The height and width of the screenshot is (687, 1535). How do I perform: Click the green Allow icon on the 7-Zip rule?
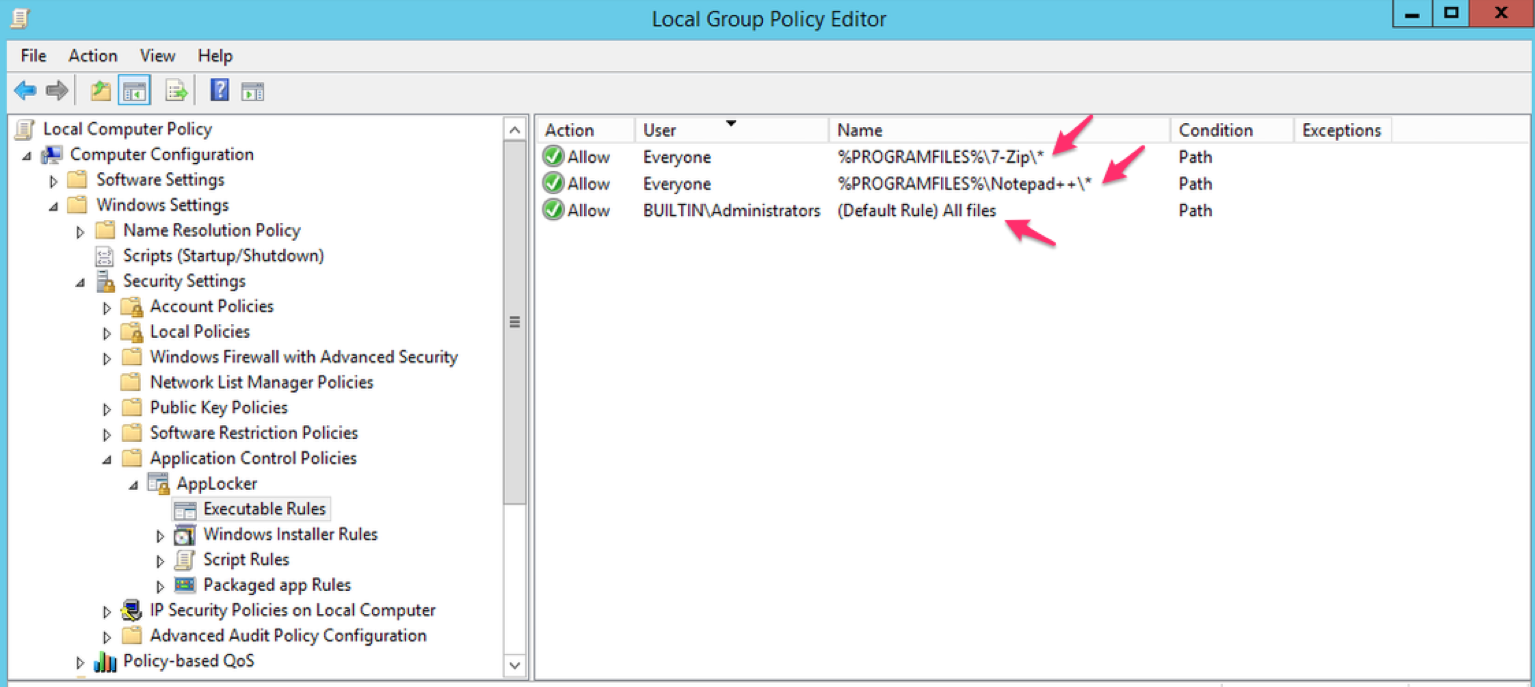[x=552, y=156]
